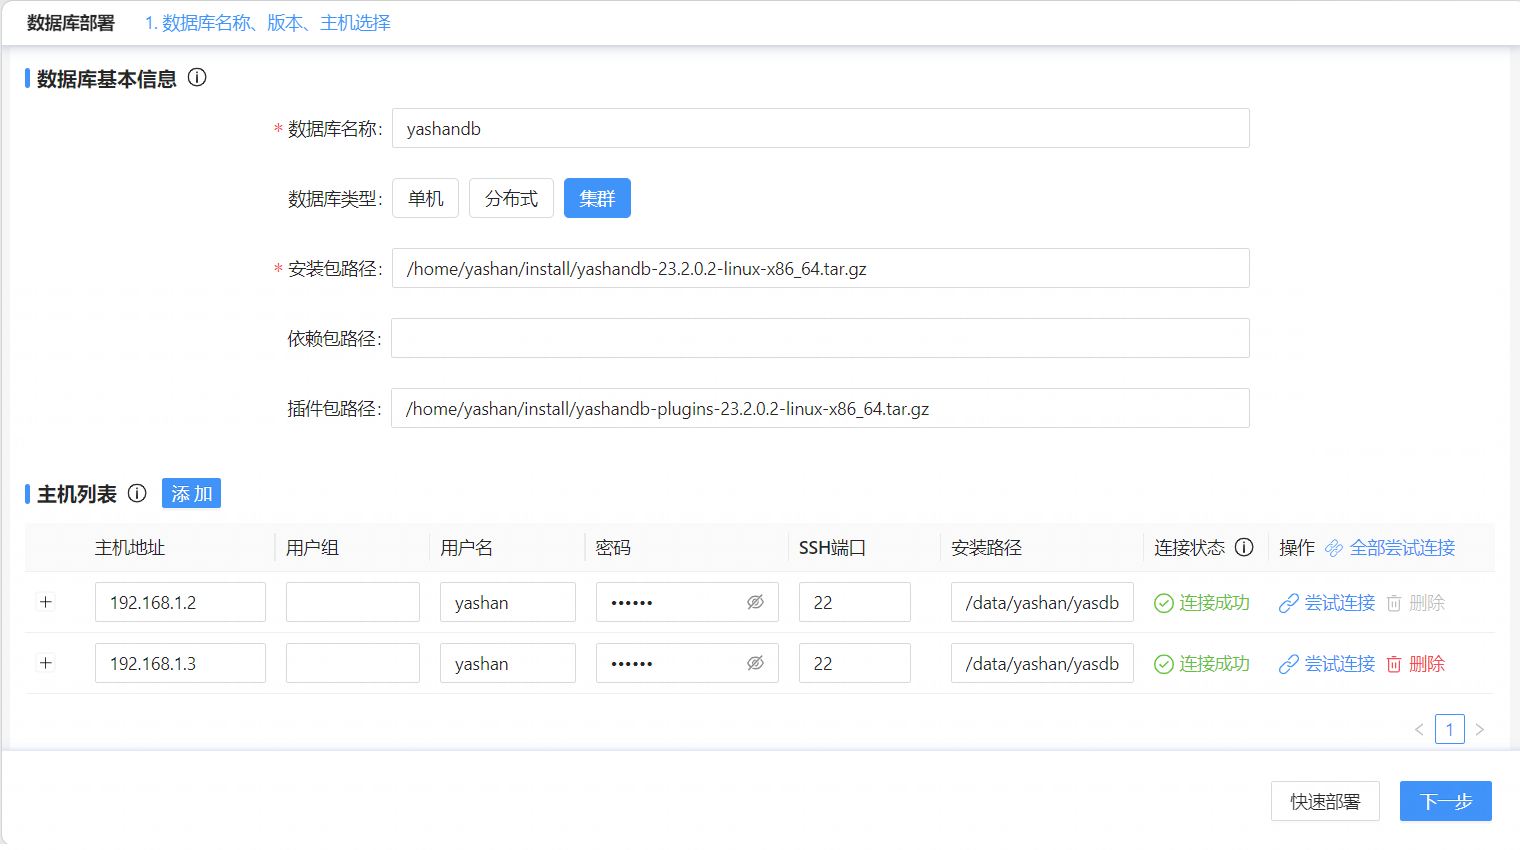The width and height of the screenshot is (1520, 850).
Task: Click link icon of 全部尝试连接
Action: [x=1334, y=548]
